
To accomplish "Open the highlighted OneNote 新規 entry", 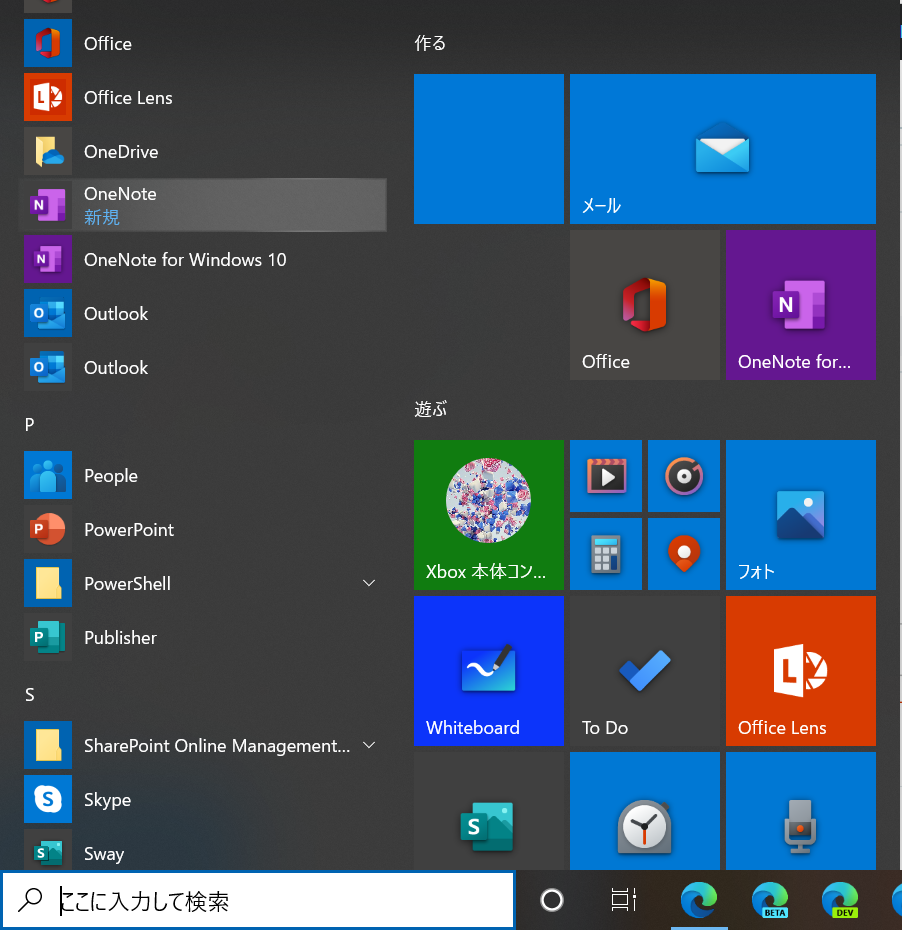I will [202, 205].
